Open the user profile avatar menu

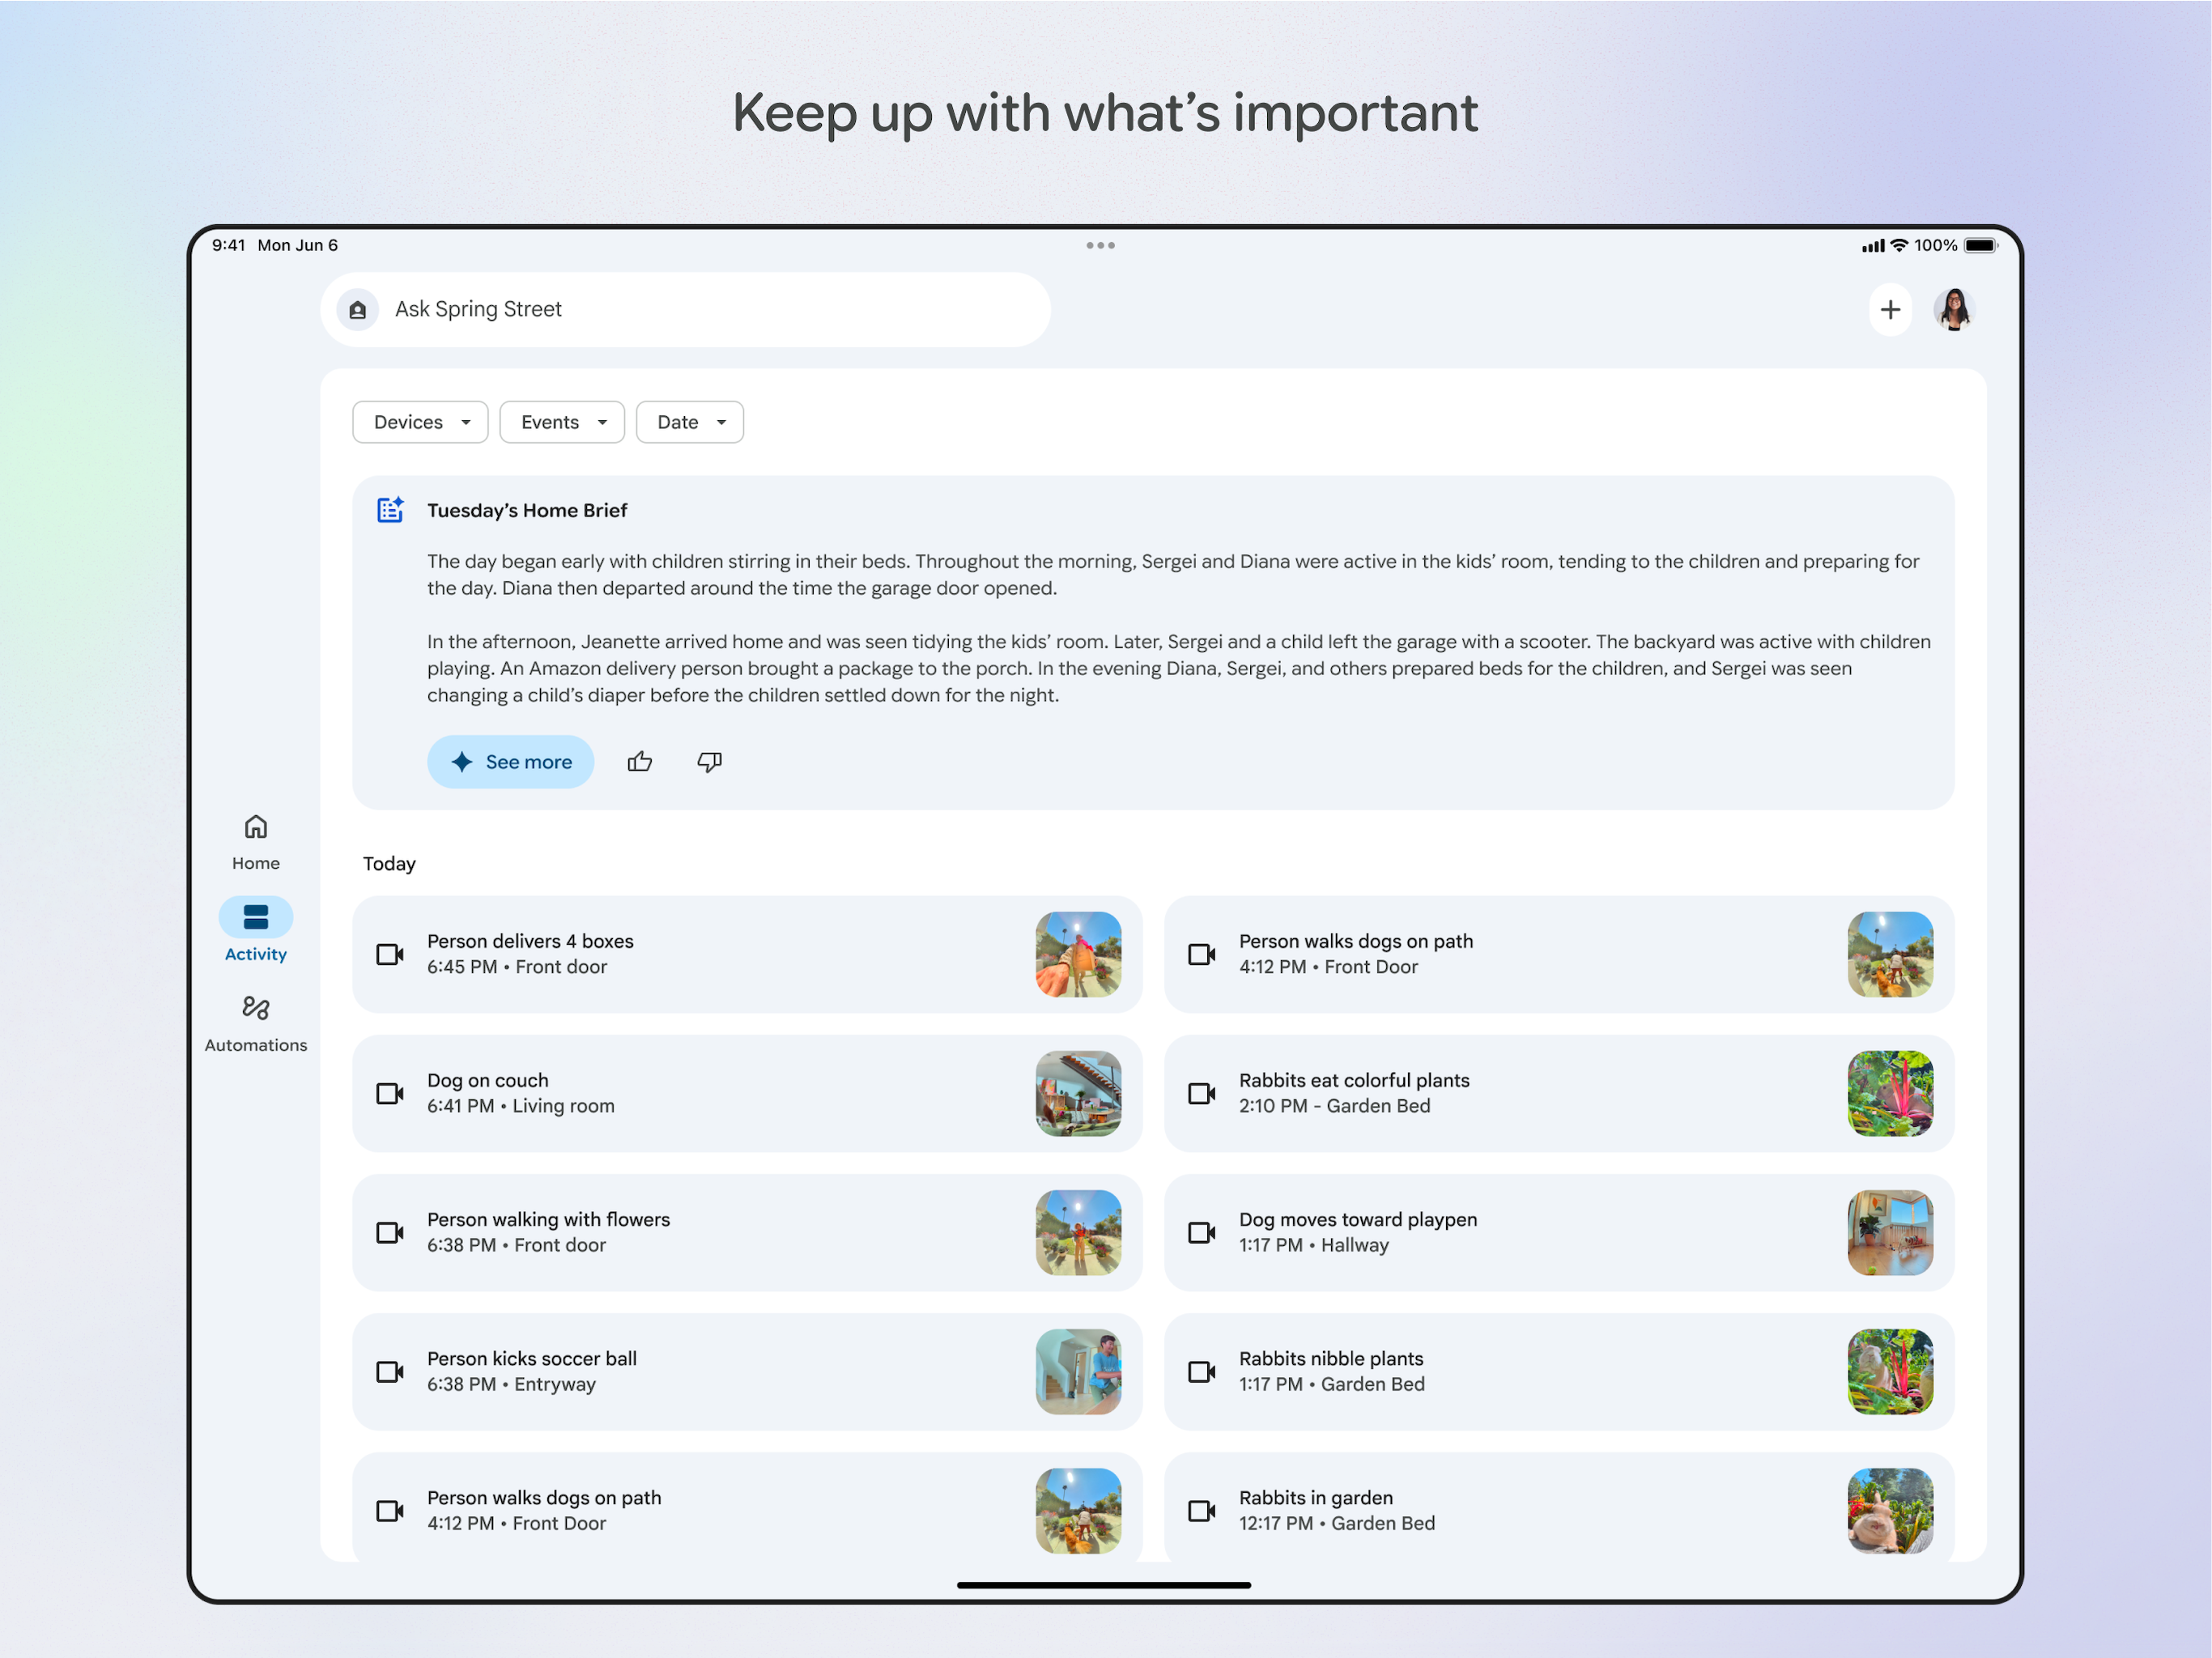[1954, 310]
